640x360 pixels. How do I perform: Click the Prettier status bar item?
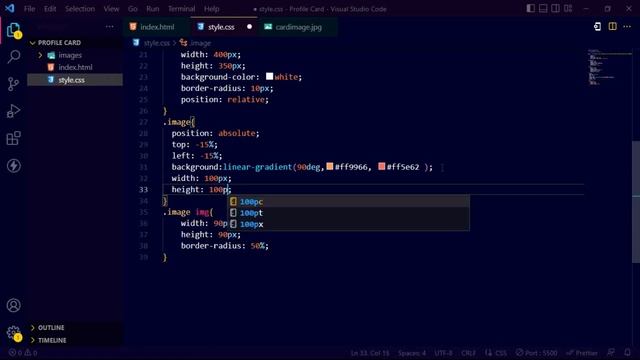coord(582,353)
